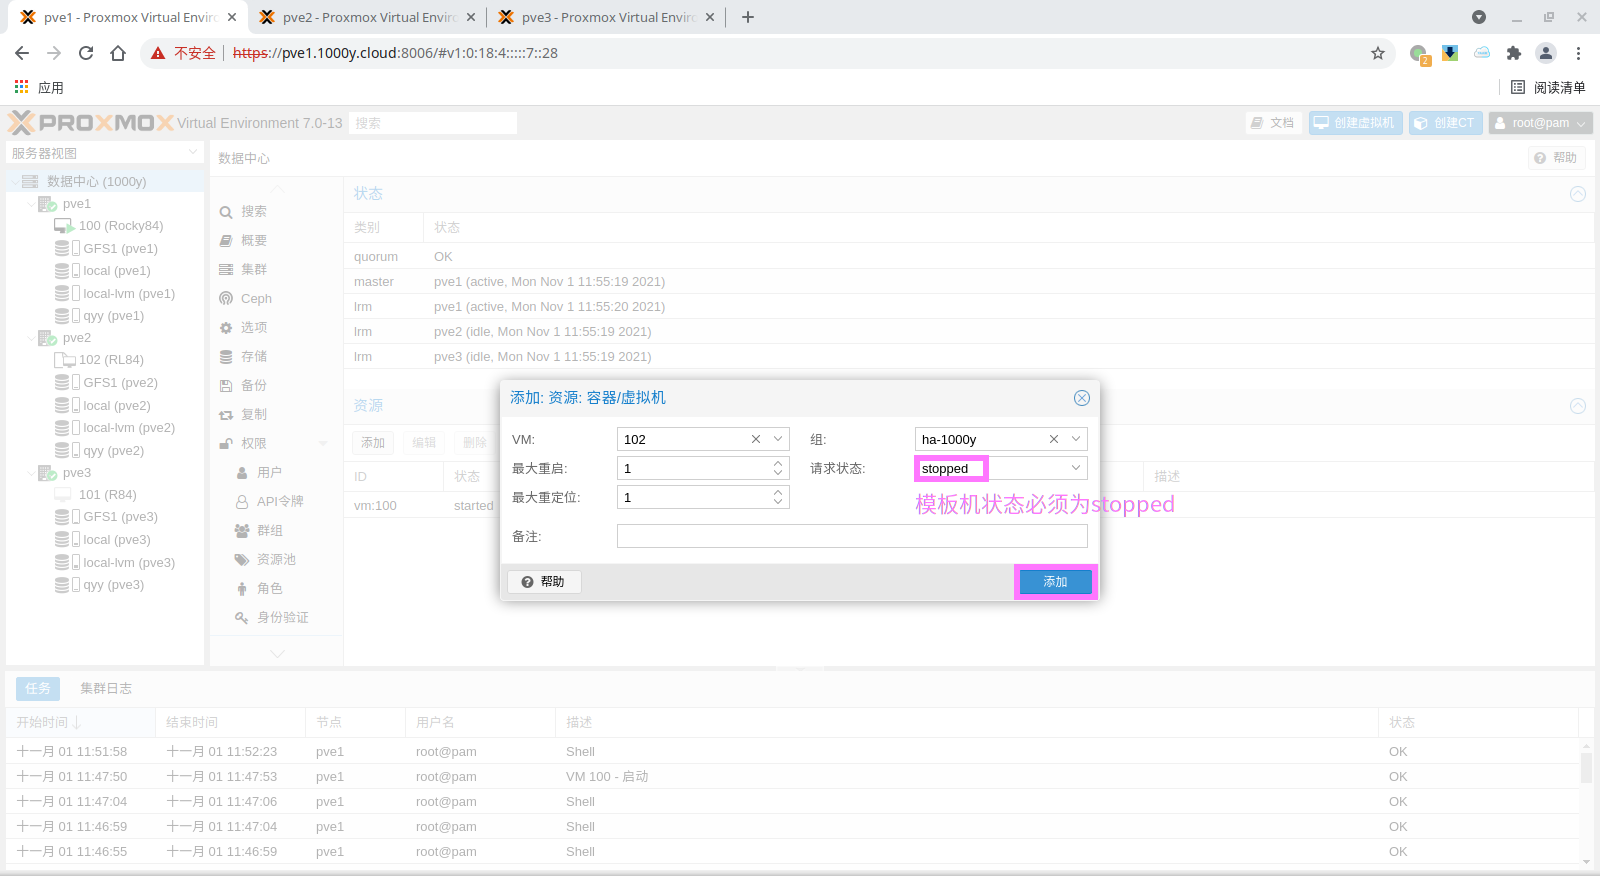
Task: Click the 帮助 button in dialog
Action: click(x=544, y=582)
